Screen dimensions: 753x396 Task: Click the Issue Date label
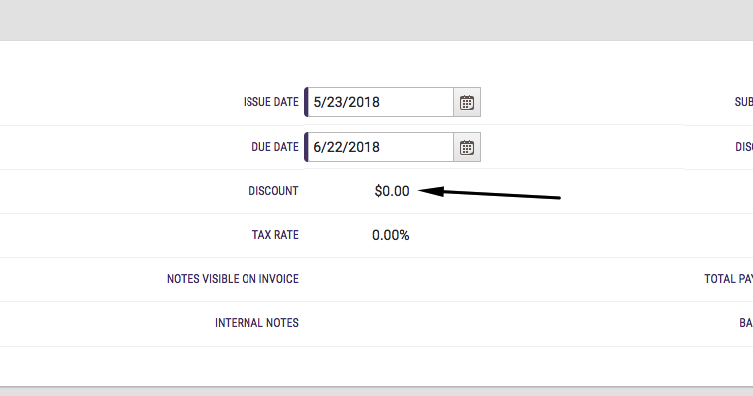271,102
